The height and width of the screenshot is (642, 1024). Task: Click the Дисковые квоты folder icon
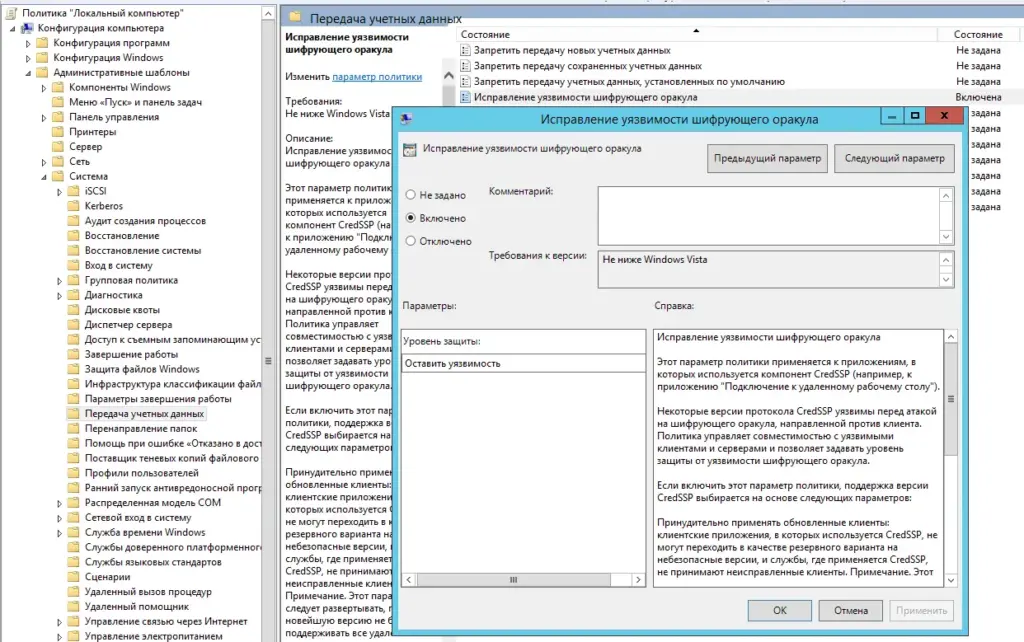[74, 310]
